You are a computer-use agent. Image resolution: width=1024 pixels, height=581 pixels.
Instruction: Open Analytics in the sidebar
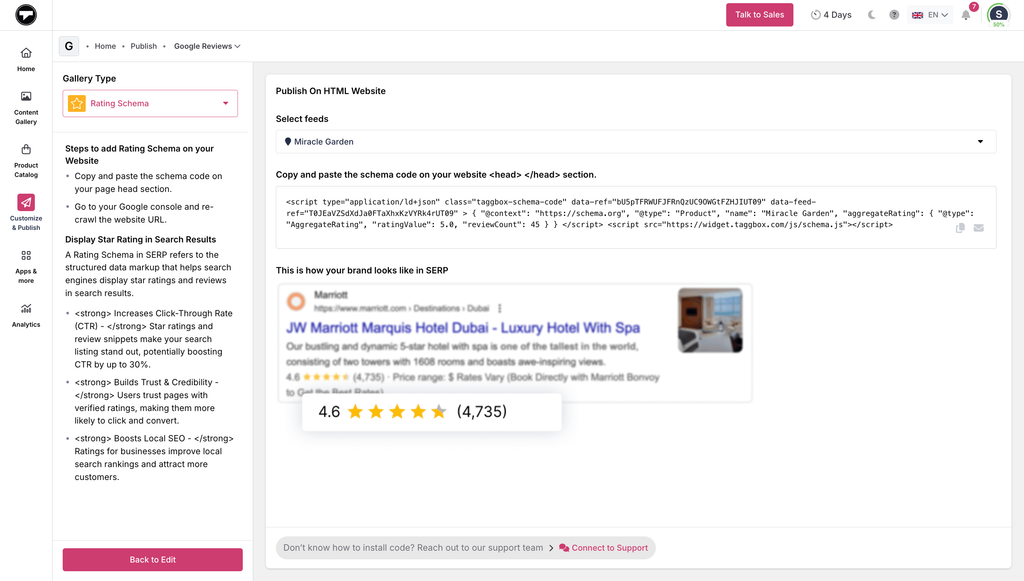coord(26,315)
